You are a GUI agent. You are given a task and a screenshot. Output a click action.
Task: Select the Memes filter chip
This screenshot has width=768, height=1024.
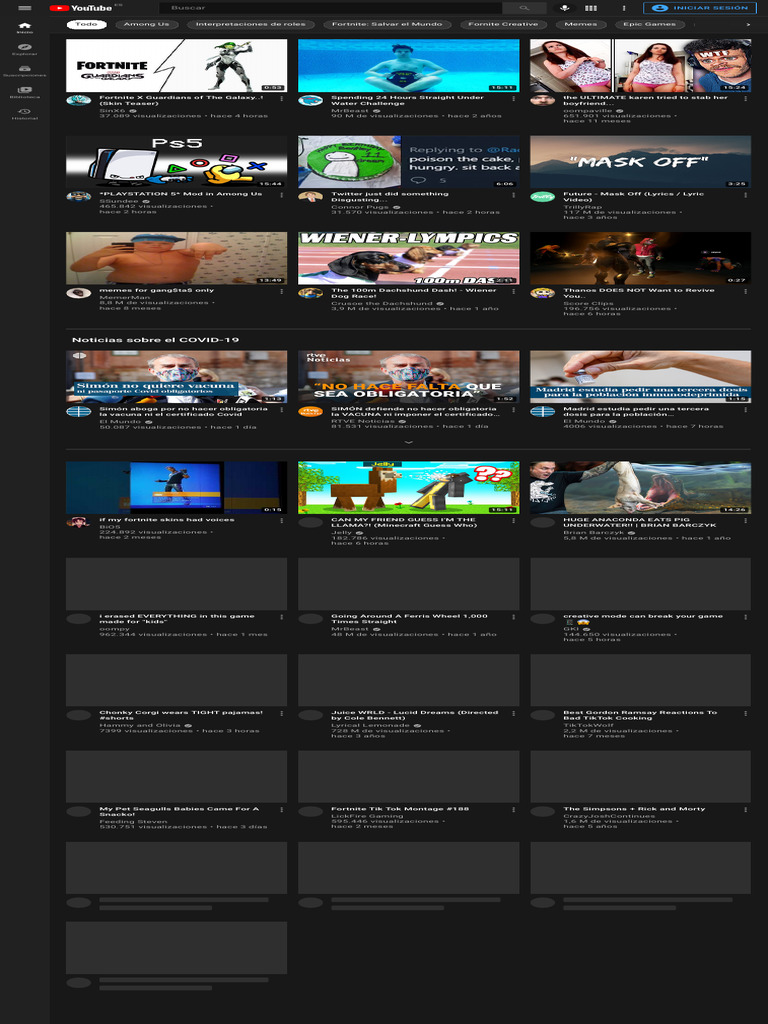pos(581,24)
